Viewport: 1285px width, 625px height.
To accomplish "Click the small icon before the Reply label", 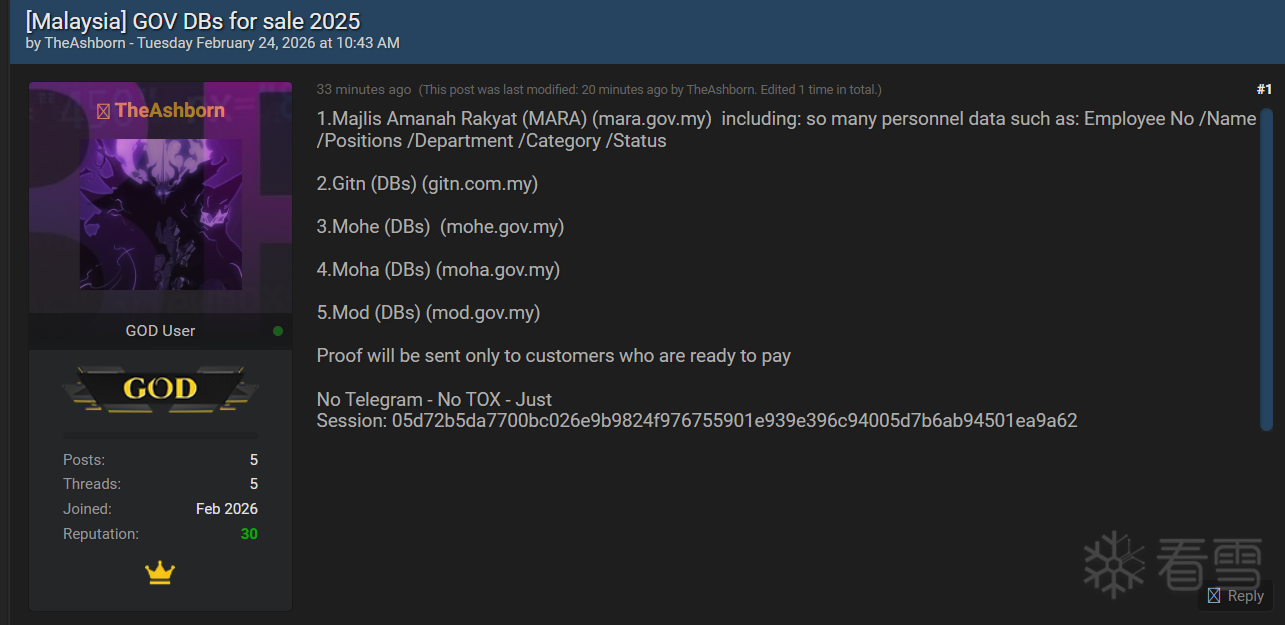I will pyautogui.click(x=1214, y=596).
